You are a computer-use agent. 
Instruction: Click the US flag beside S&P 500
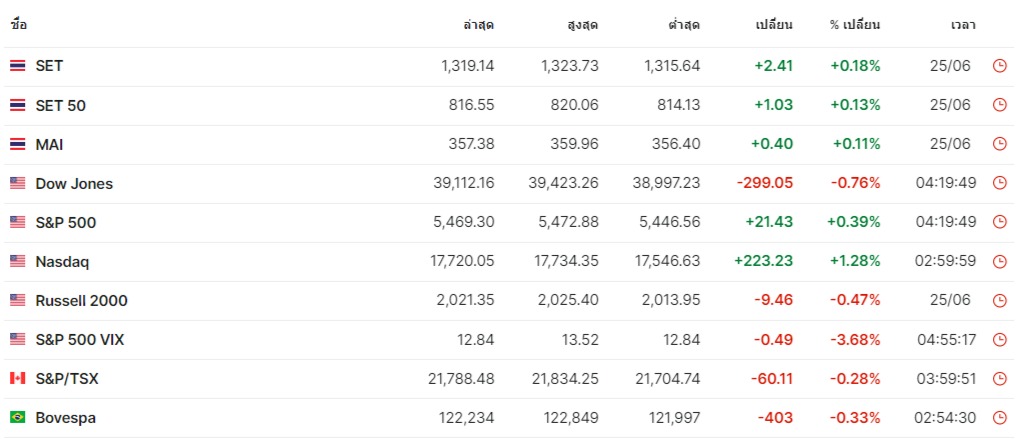click(18, 222)
